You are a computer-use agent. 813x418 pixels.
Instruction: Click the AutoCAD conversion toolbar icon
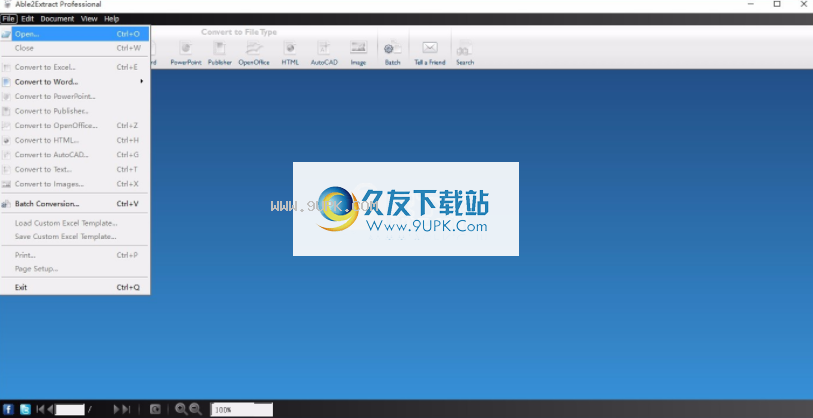(324, 49)
